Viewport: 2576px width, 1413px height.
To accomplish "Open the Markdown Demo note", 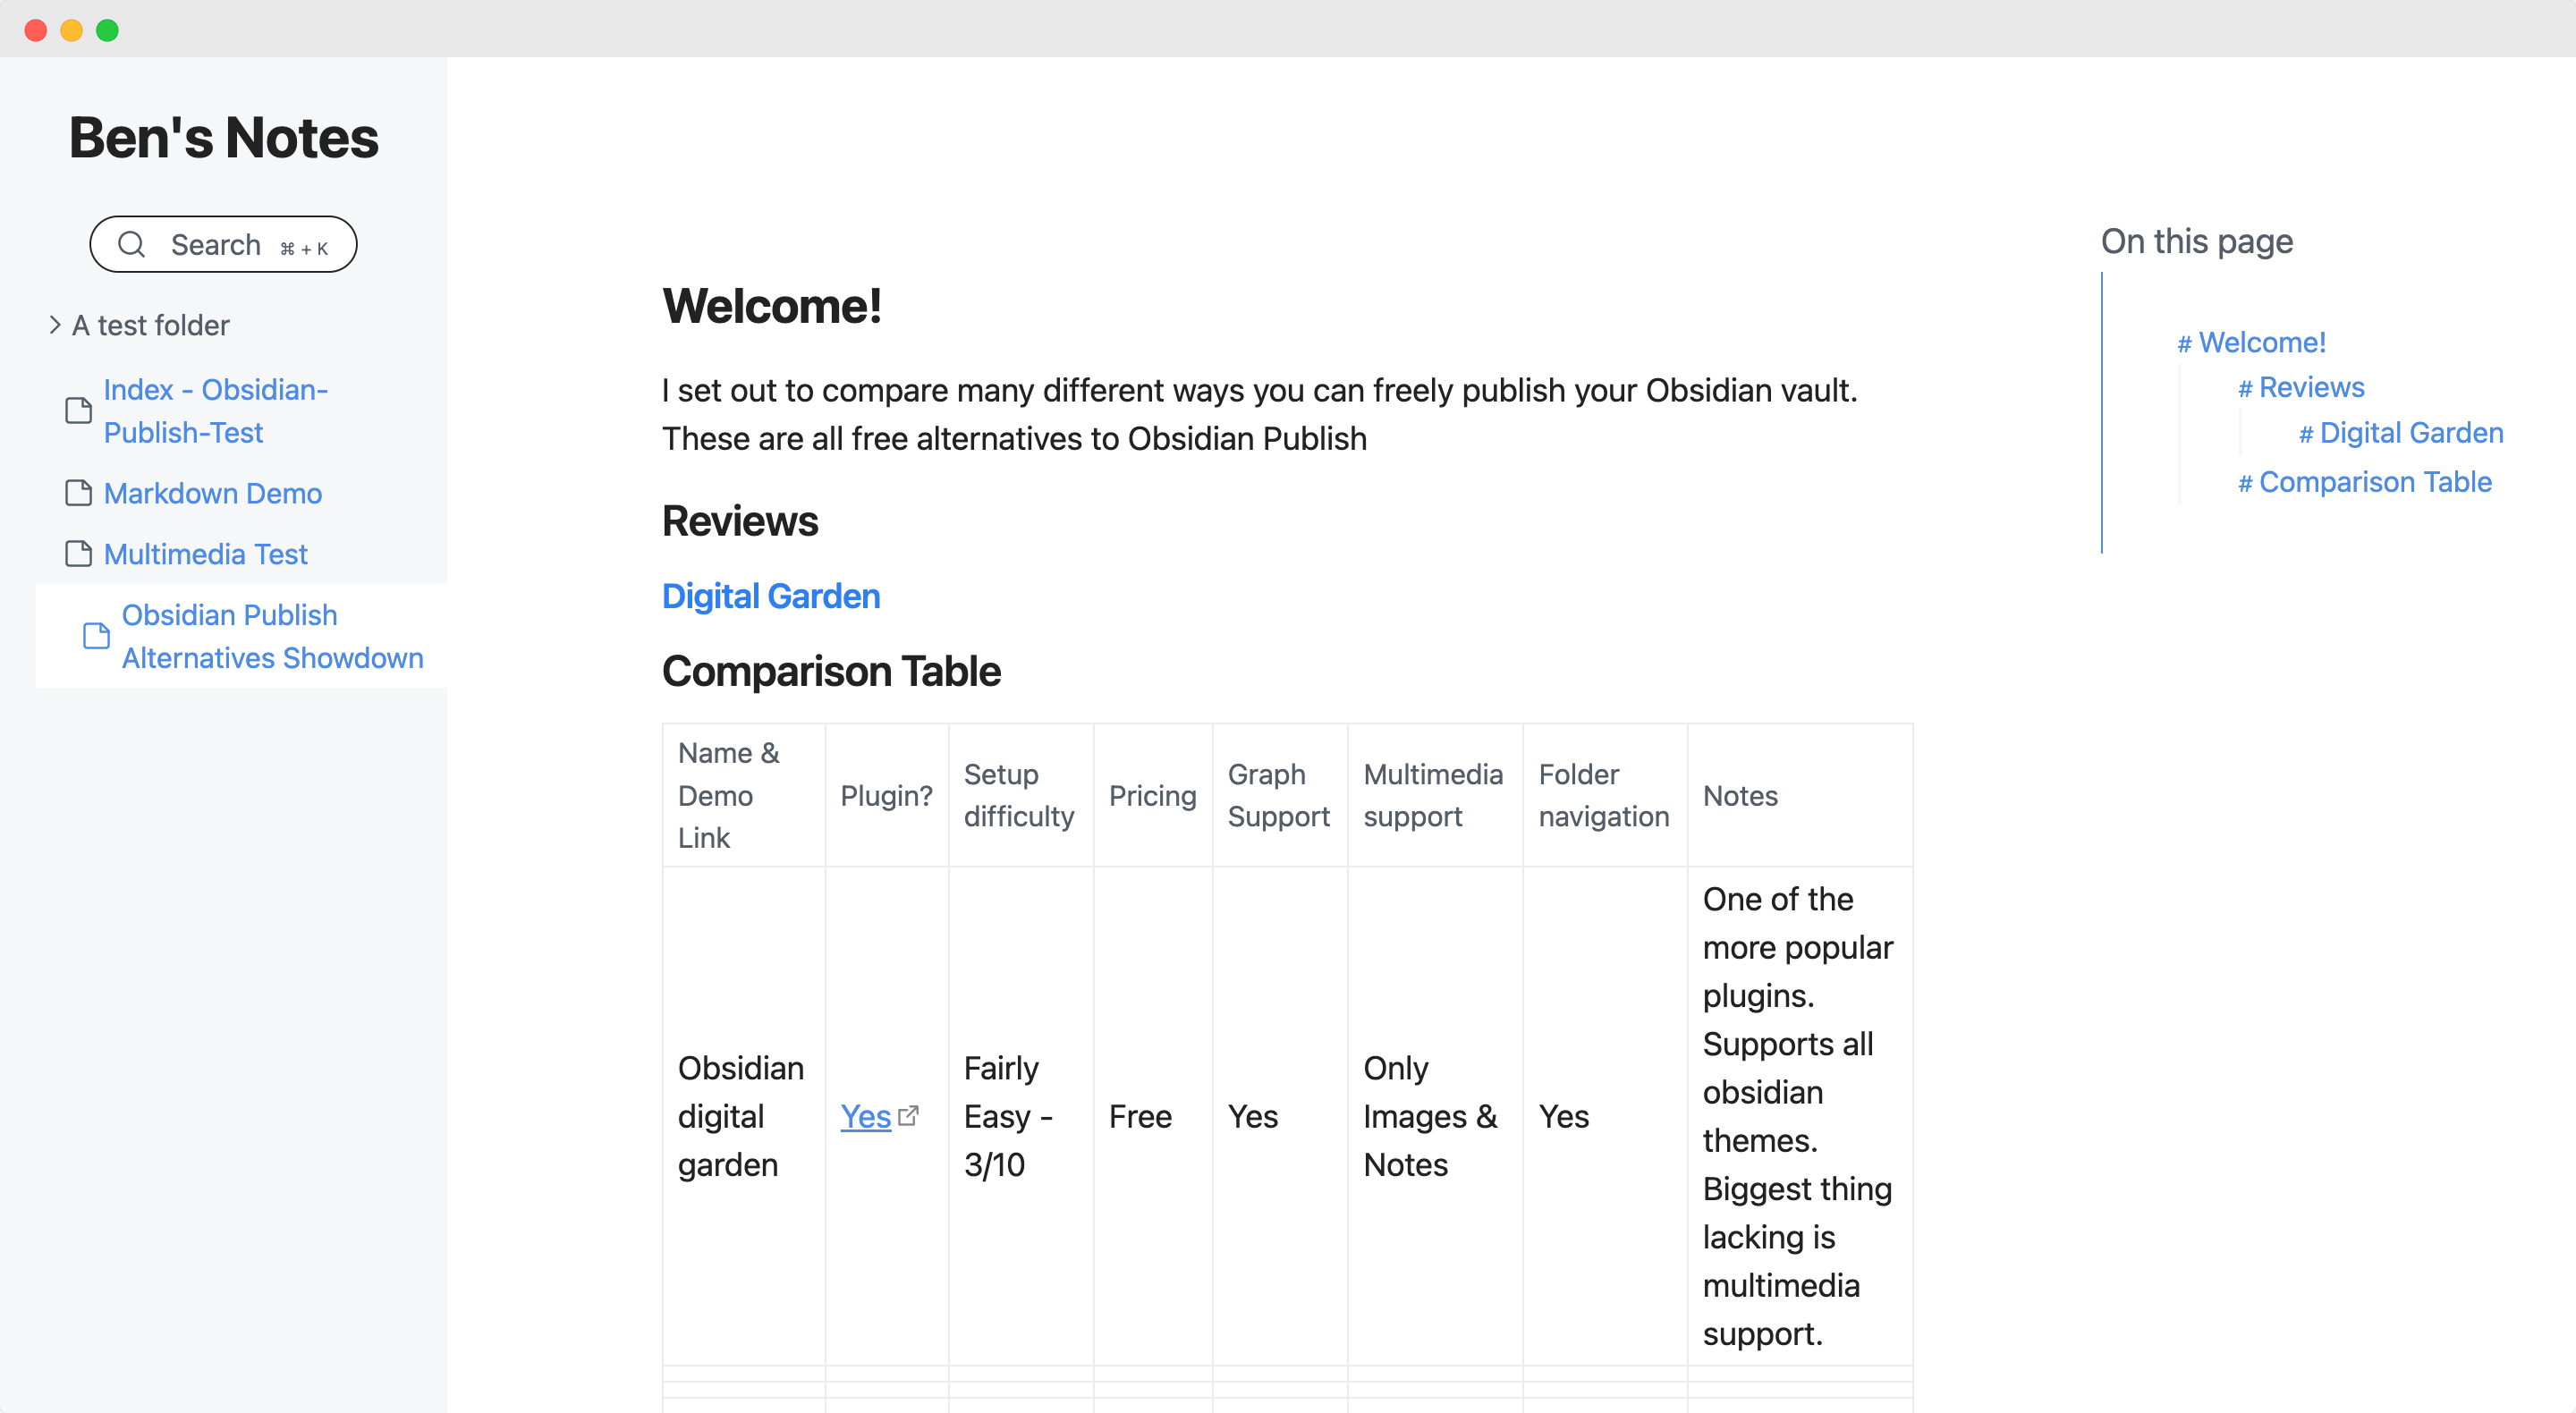I will click(x=212, y=493).
